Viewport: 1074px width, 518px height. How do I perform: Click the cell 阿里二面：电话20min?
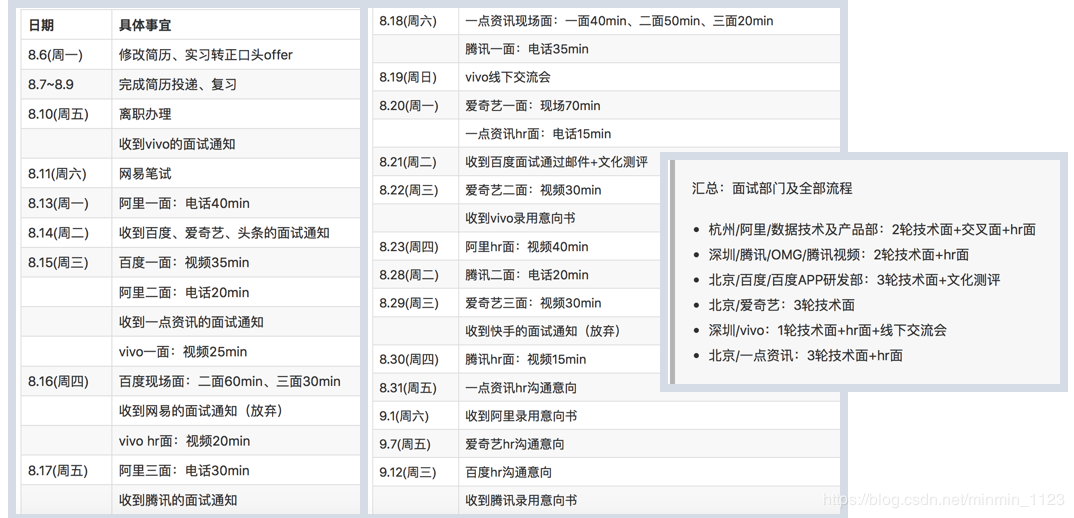[236, 292]
